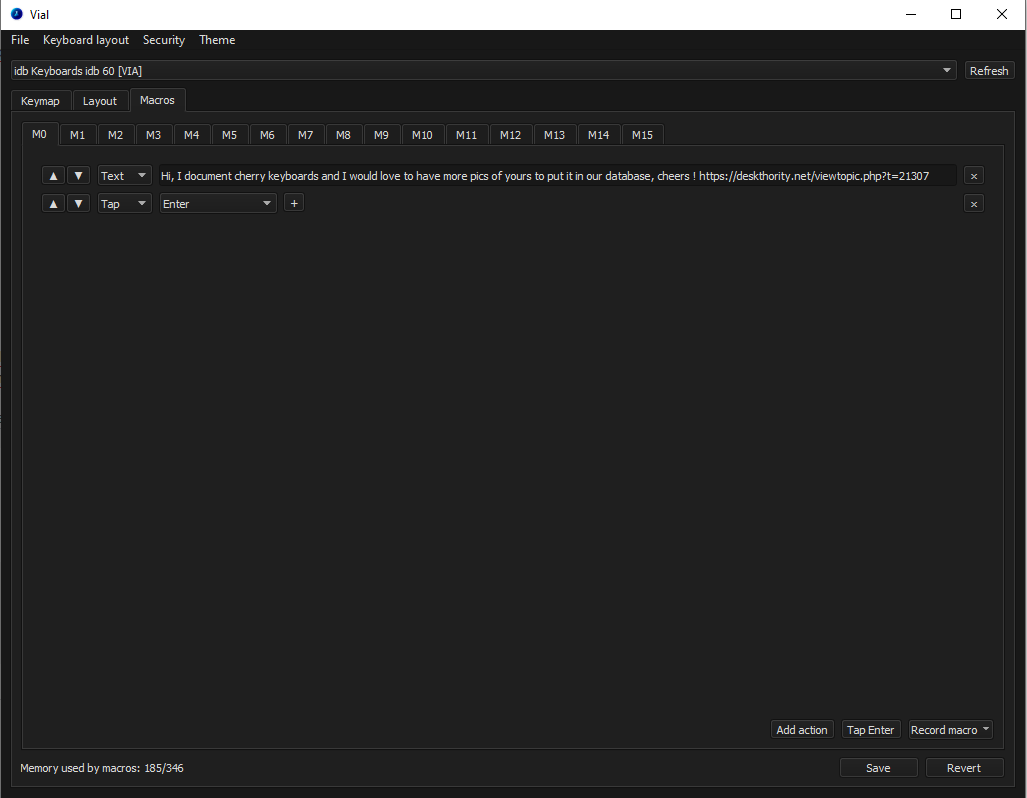Switch to the Keymap tab
Image resolution: width=1027 pixels, height=798 pixels.
pyautogui.click(x=40, y=100)
